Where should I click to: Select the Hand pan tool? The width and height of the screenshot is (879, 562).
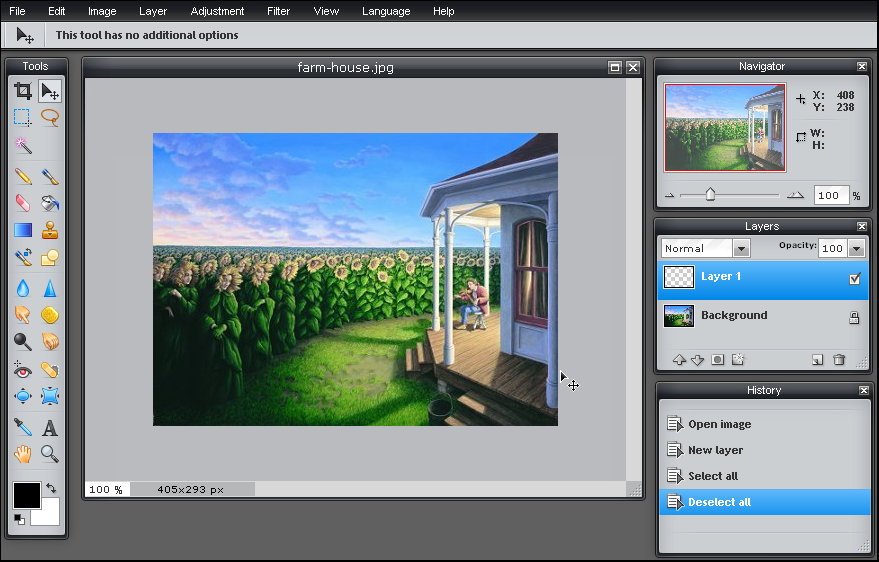point(23,454)
